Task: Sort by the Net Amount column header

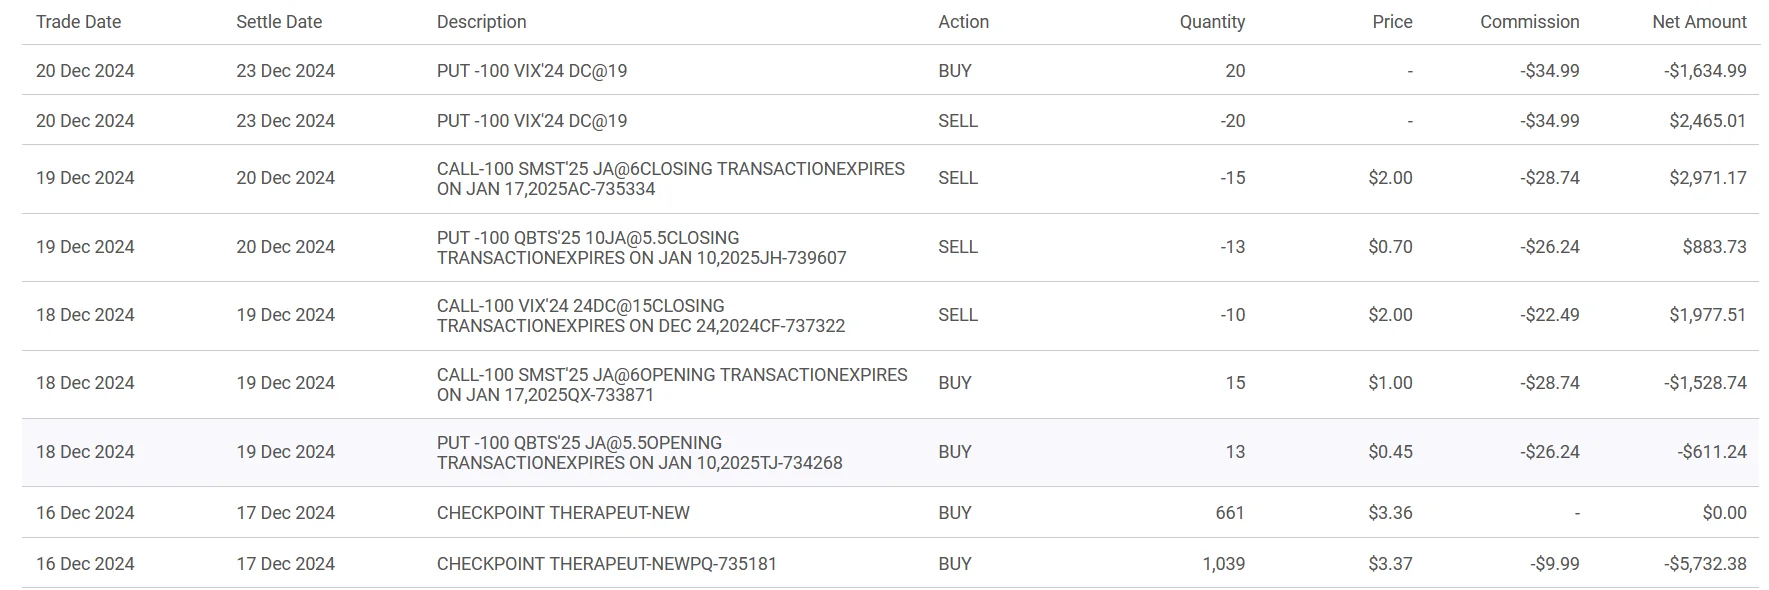Action: point(1699,22)
